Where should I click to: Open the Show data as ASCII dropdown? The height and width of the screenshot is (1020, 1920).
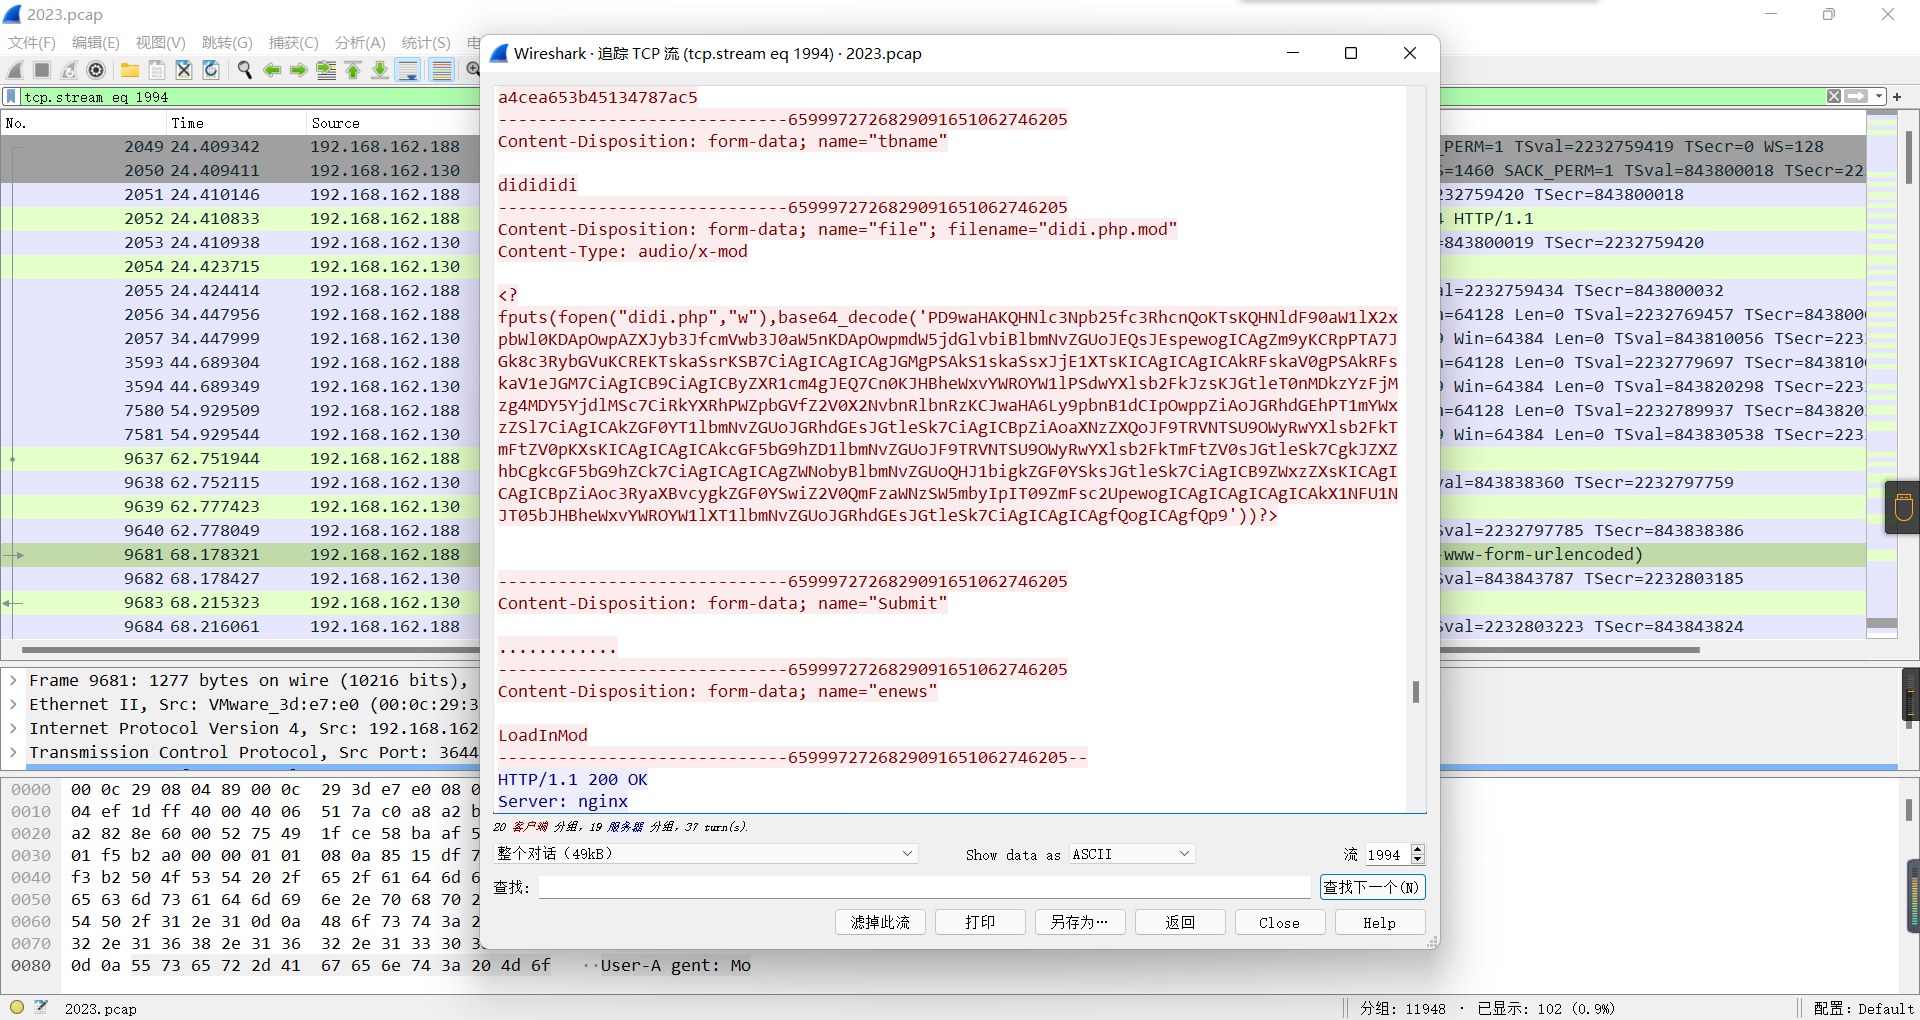coord(1131,854)
